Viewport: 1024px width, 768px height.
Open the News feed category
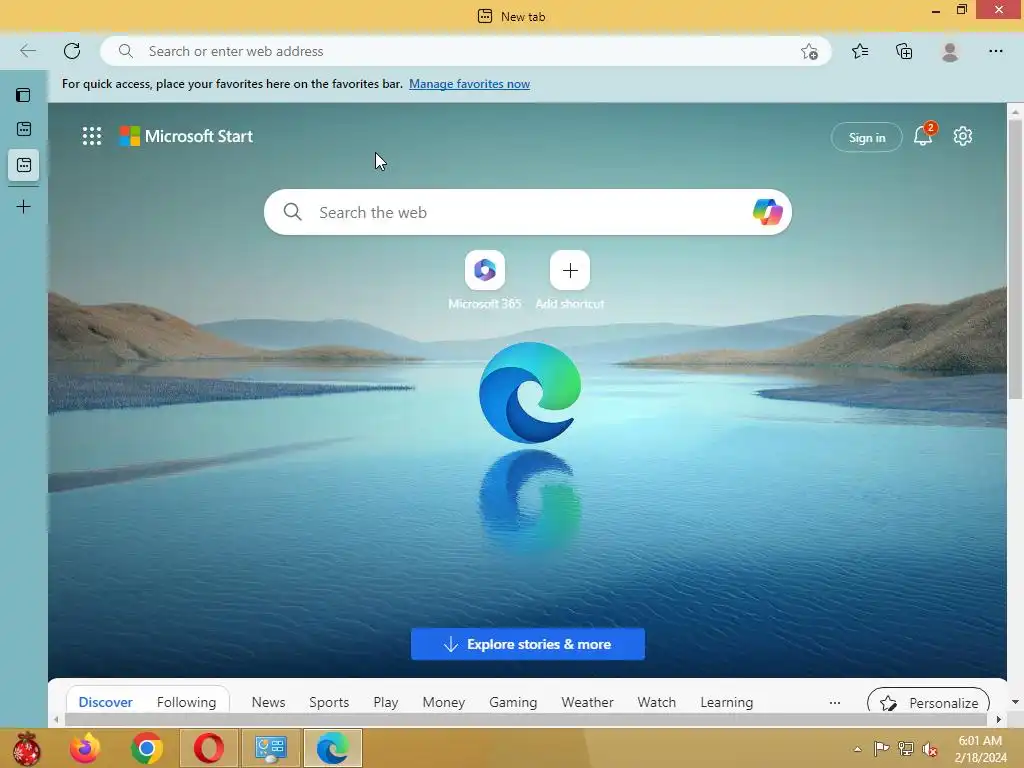[268, 702]
